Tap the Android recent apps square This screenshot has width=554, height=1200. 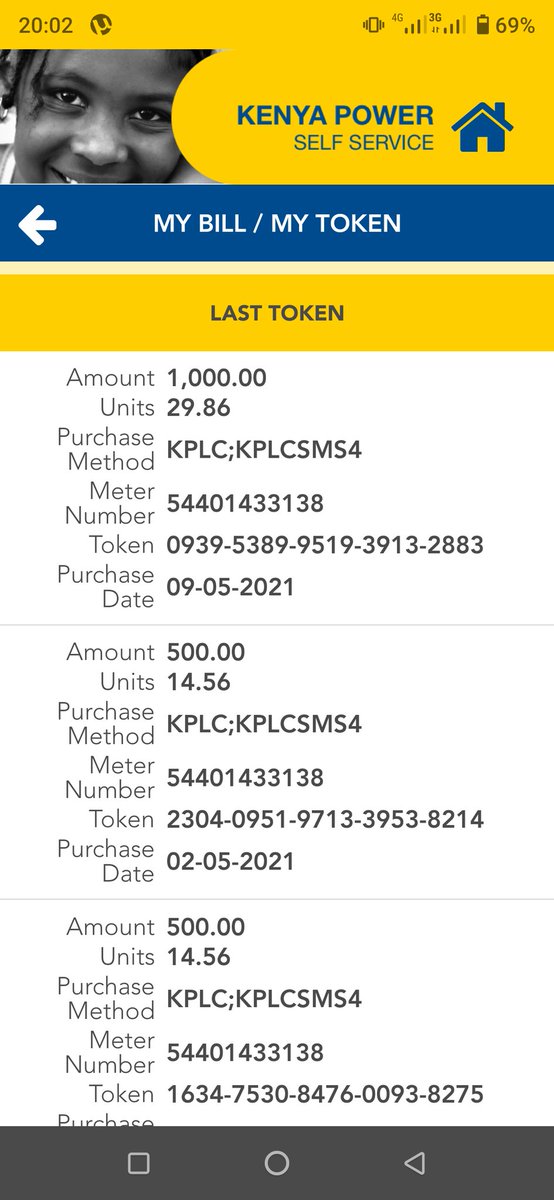(x=139, y=1162)
